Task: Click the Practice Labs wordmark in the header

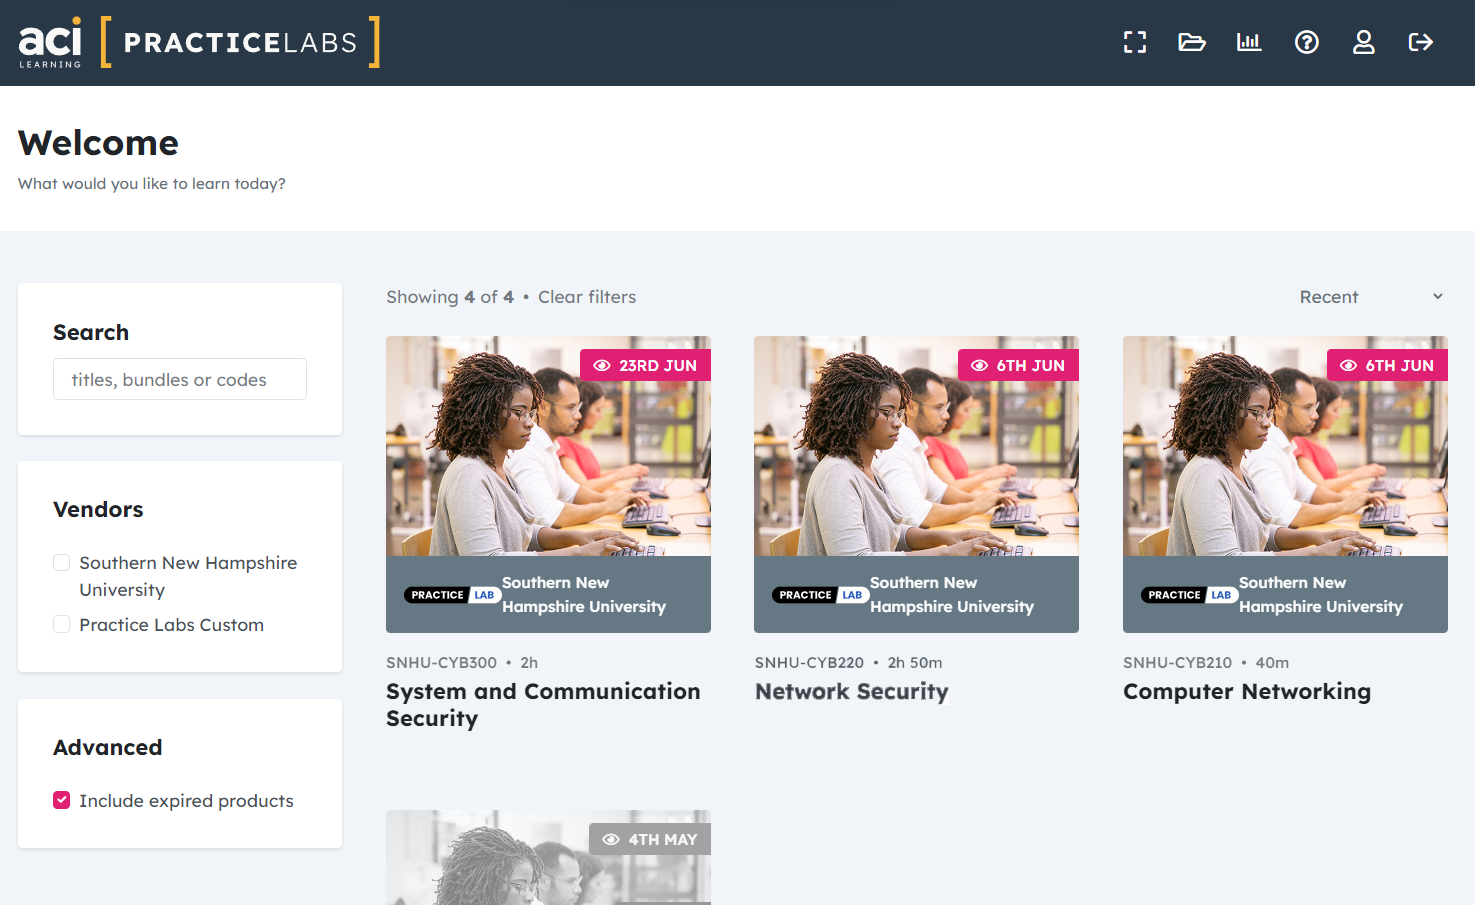Action: click(x=240, y=42)
